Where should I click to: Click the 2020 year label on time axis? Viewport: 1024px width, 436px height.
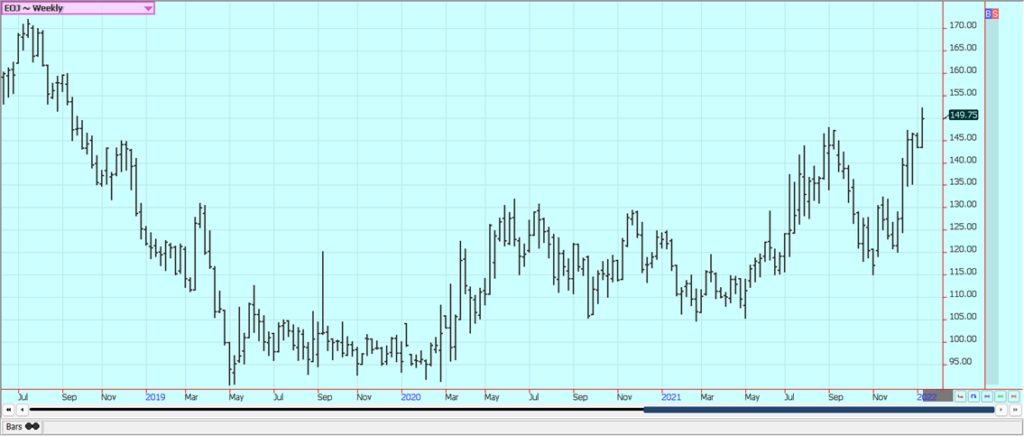point(411,396)
